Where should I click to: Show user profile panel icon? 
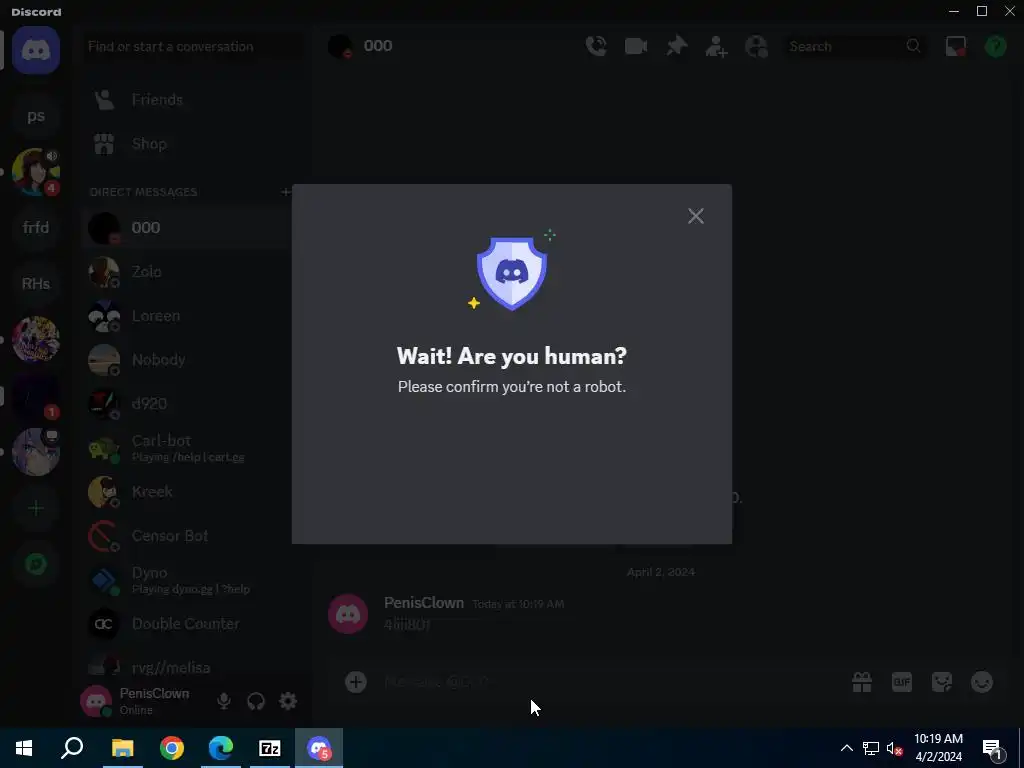pyautogui.click(x=756, y=46)
